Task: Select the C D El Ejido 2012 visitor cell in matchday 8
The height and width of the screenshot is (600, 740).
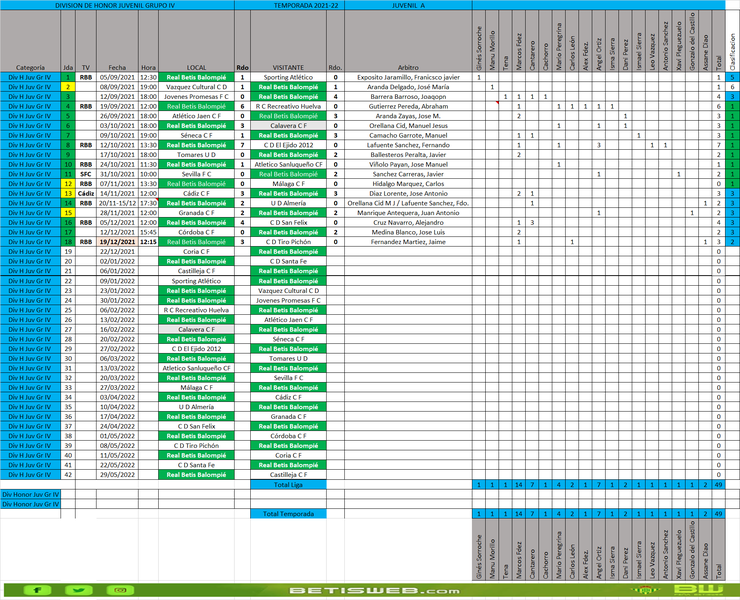Action: click(x=288, y=145)
